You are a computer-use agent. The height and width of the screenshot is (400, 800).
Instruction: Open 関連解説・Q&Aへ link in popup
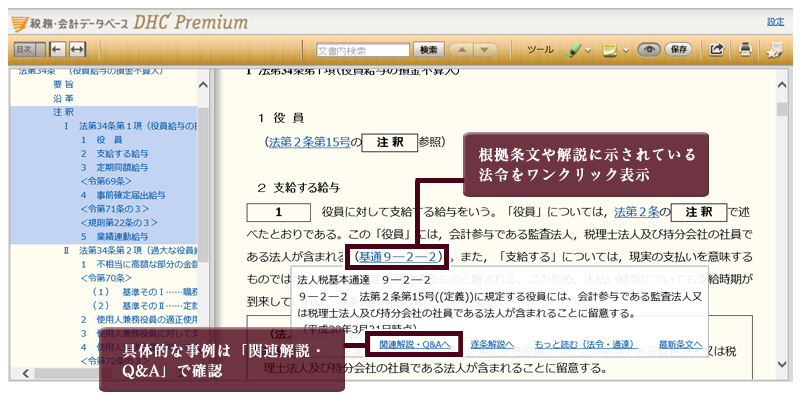tap(406, 344)
